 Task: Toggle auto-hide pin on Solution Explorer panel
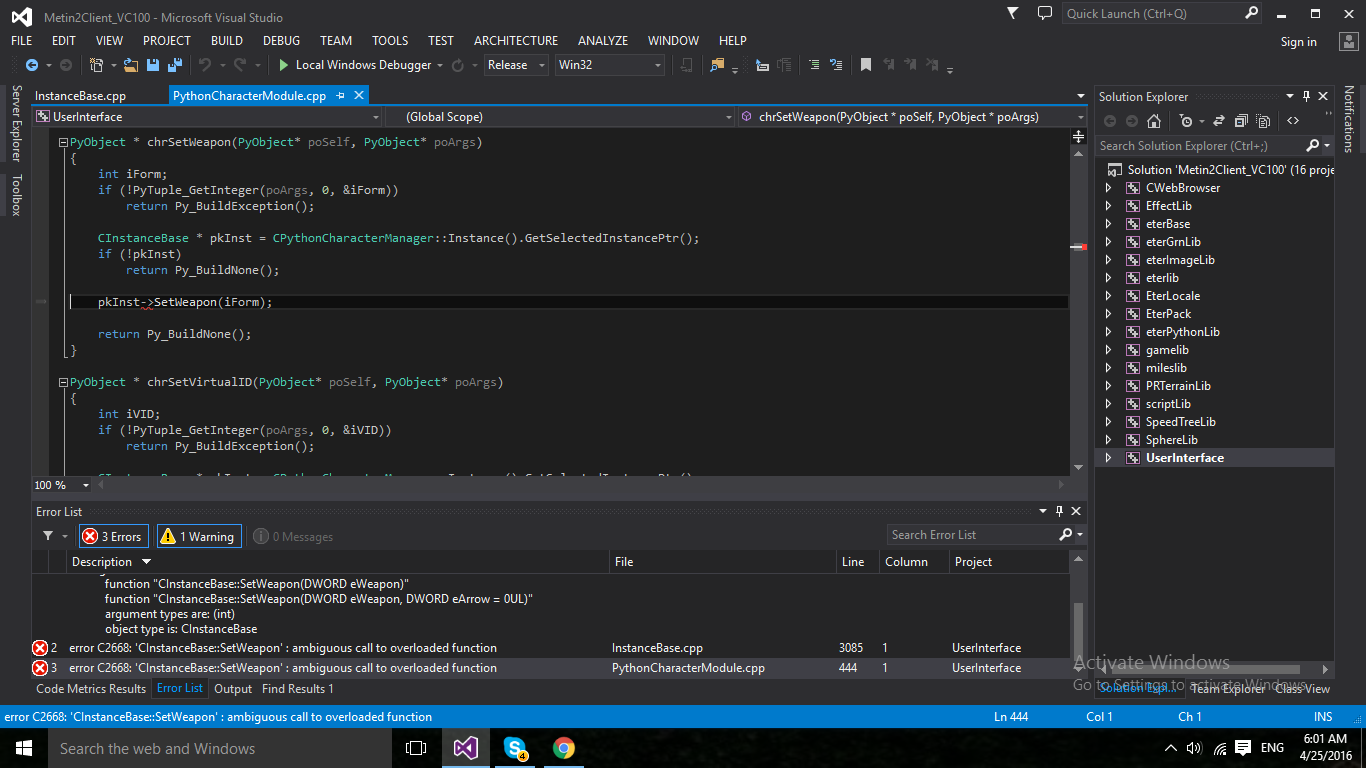coord(1306,96)
